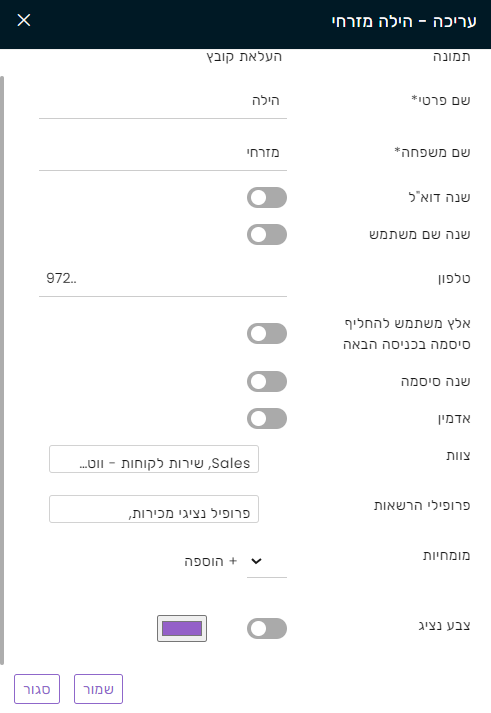Click the dialog title עריכה - הילה מזרחי

pos(404,21)
